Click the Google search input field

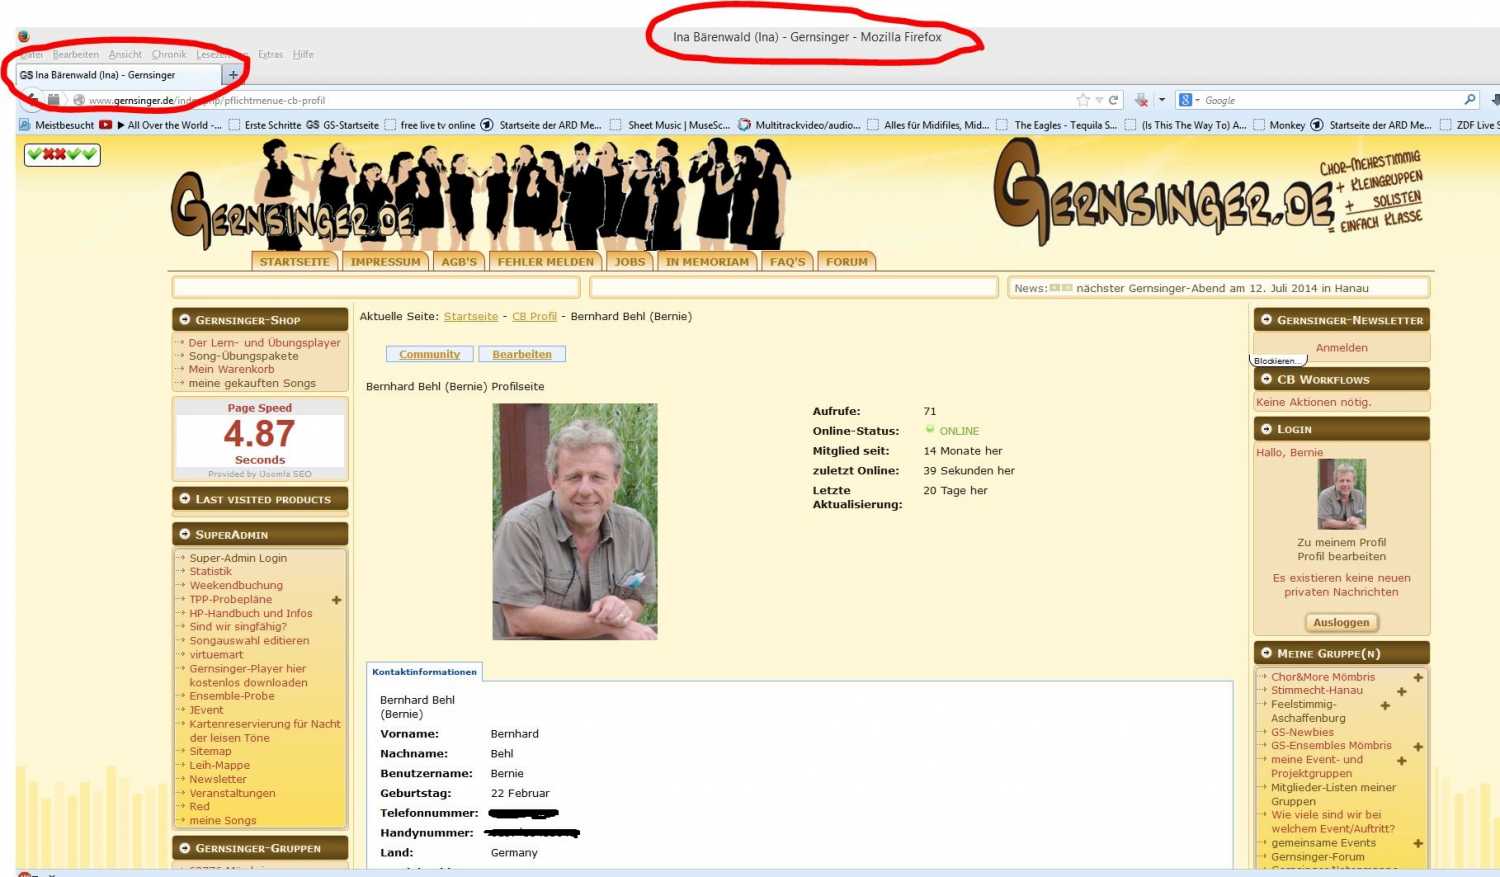(1330, 100)
